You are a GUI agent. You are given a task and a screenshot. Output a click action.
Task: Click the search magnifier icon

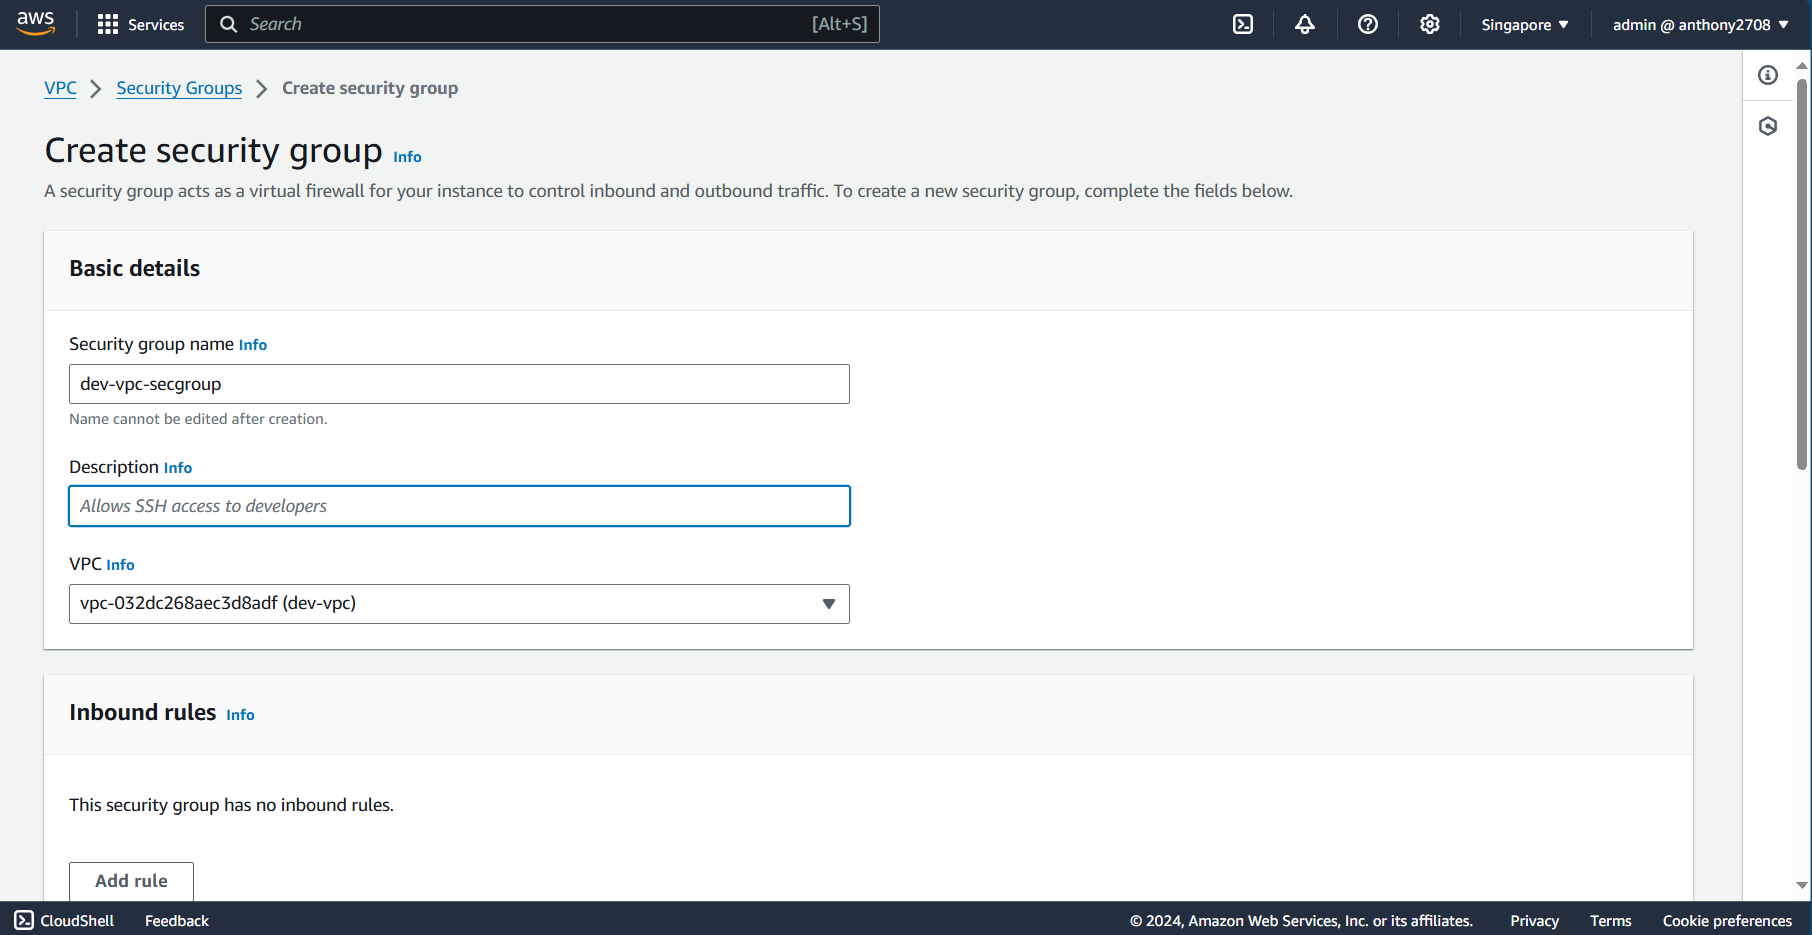click(x=229, y=24)
